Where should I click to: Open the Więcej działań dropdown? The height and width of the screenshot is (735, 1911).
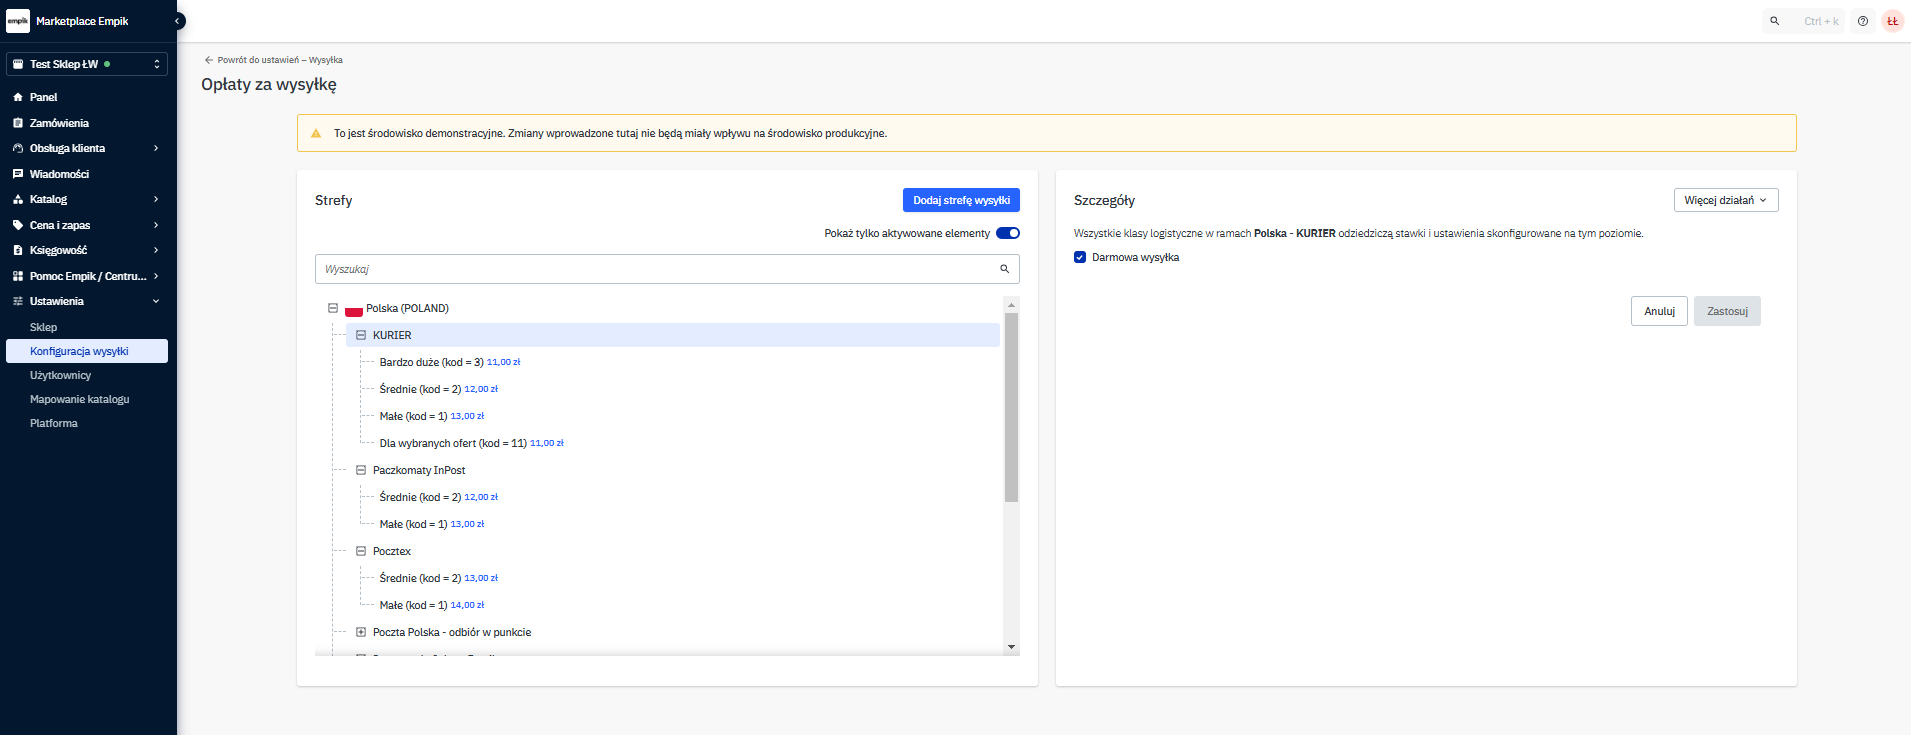[x=1725, y=200]
